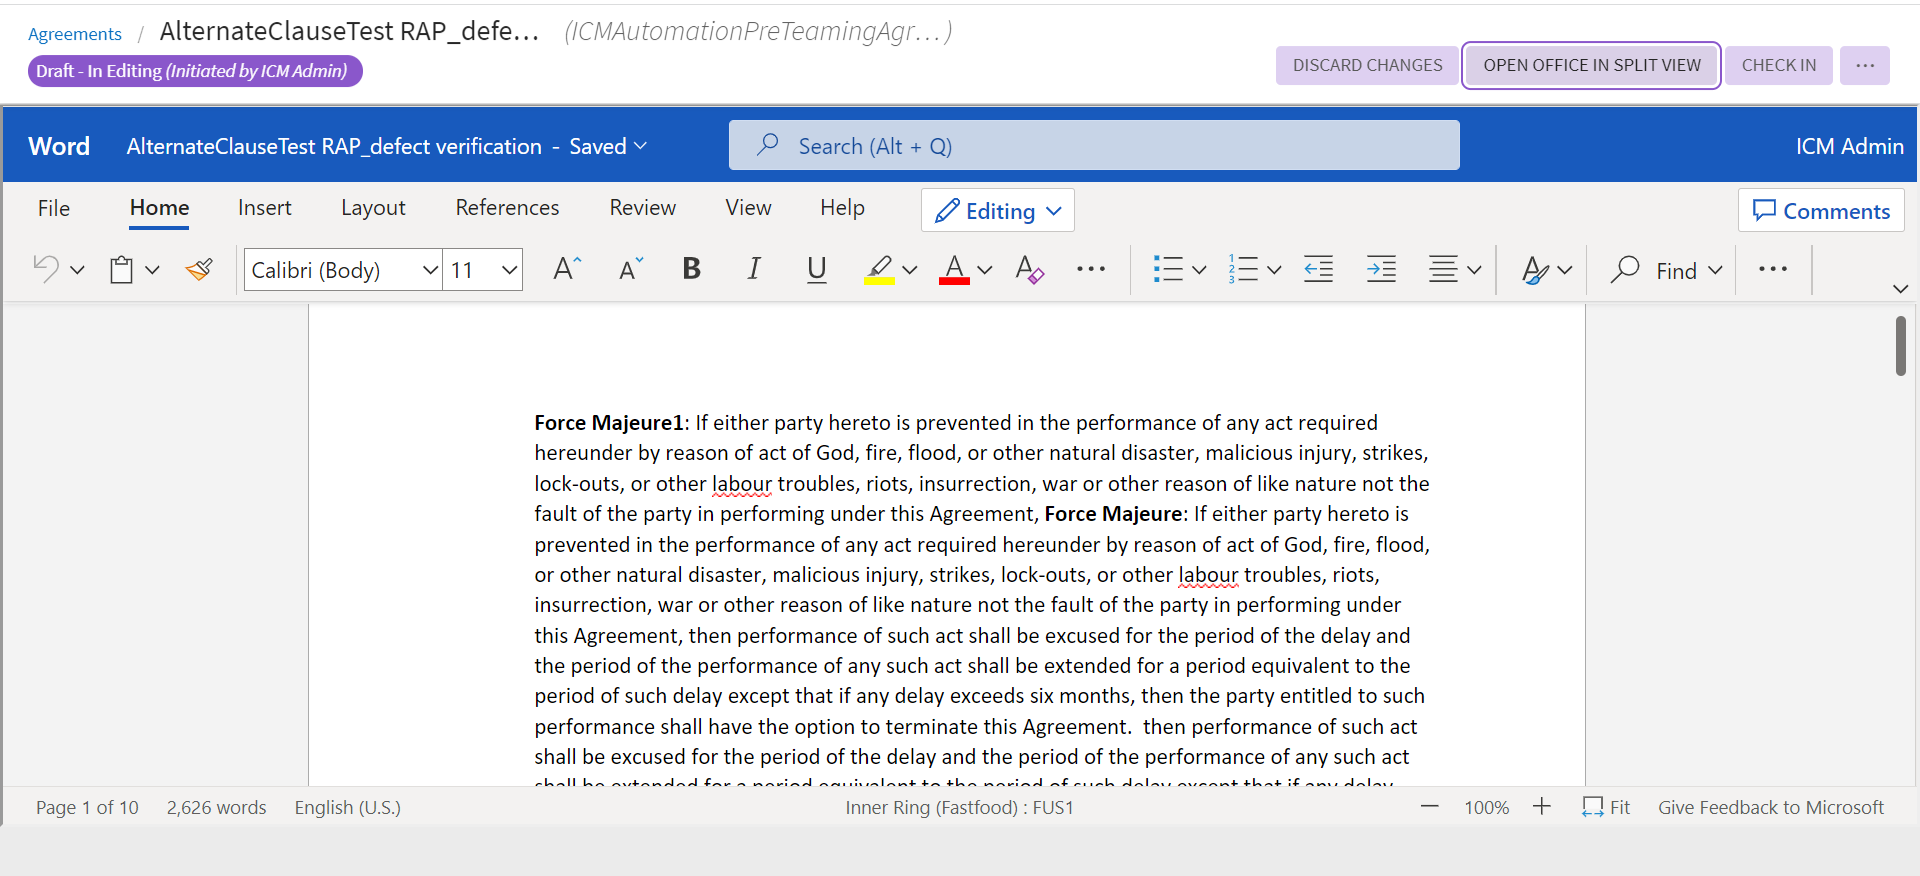Click the Clear Formatting icon
The image size is (1920, 876).
click(x=1029, y=269)
